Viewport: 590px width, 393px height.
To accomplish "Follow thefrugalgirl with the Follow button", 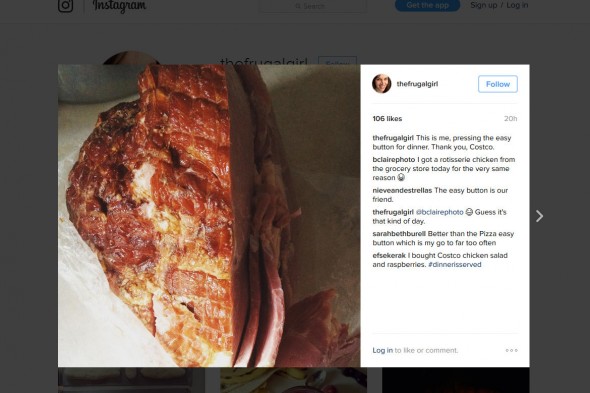I will click(498, 84).
